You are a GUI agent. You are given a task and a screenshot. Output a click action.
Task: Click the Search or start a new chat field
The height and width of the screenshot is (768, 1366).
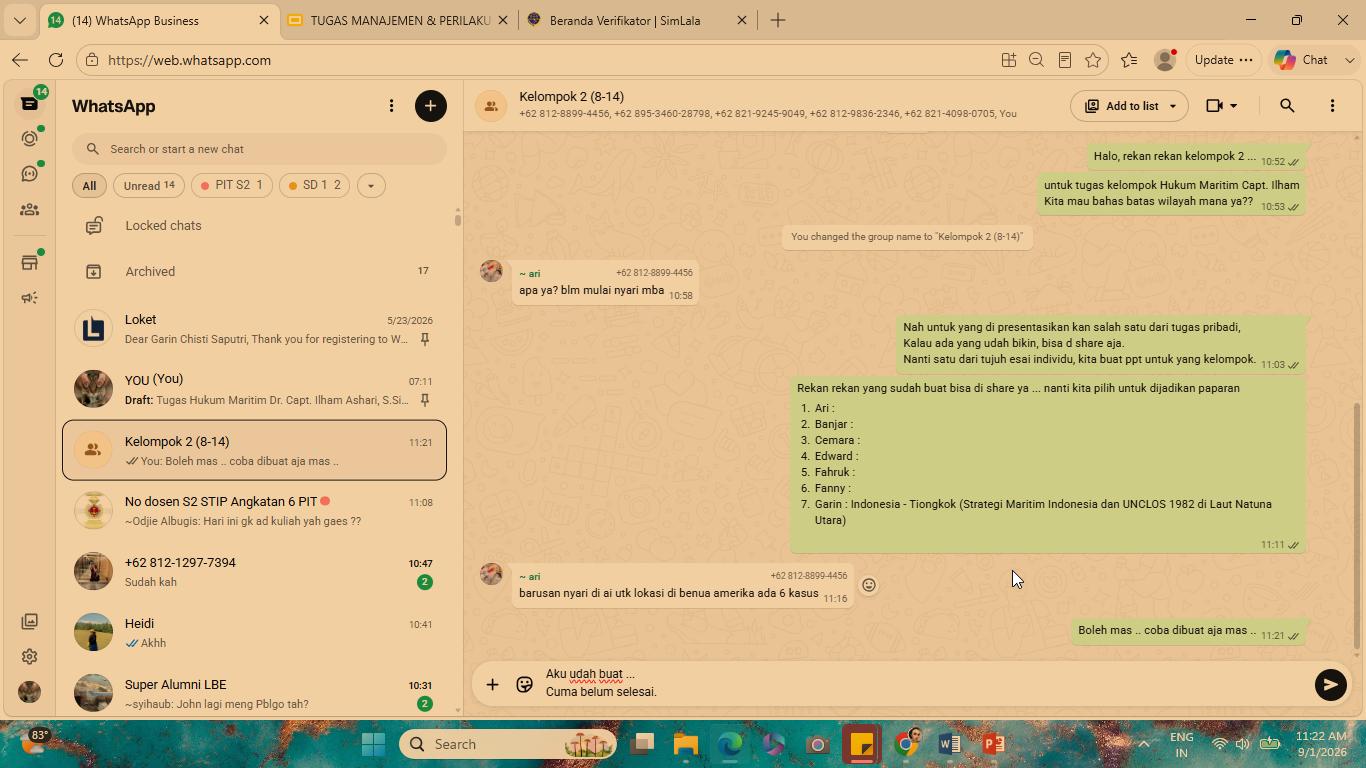pyautogui.click(x=259, y=149)
